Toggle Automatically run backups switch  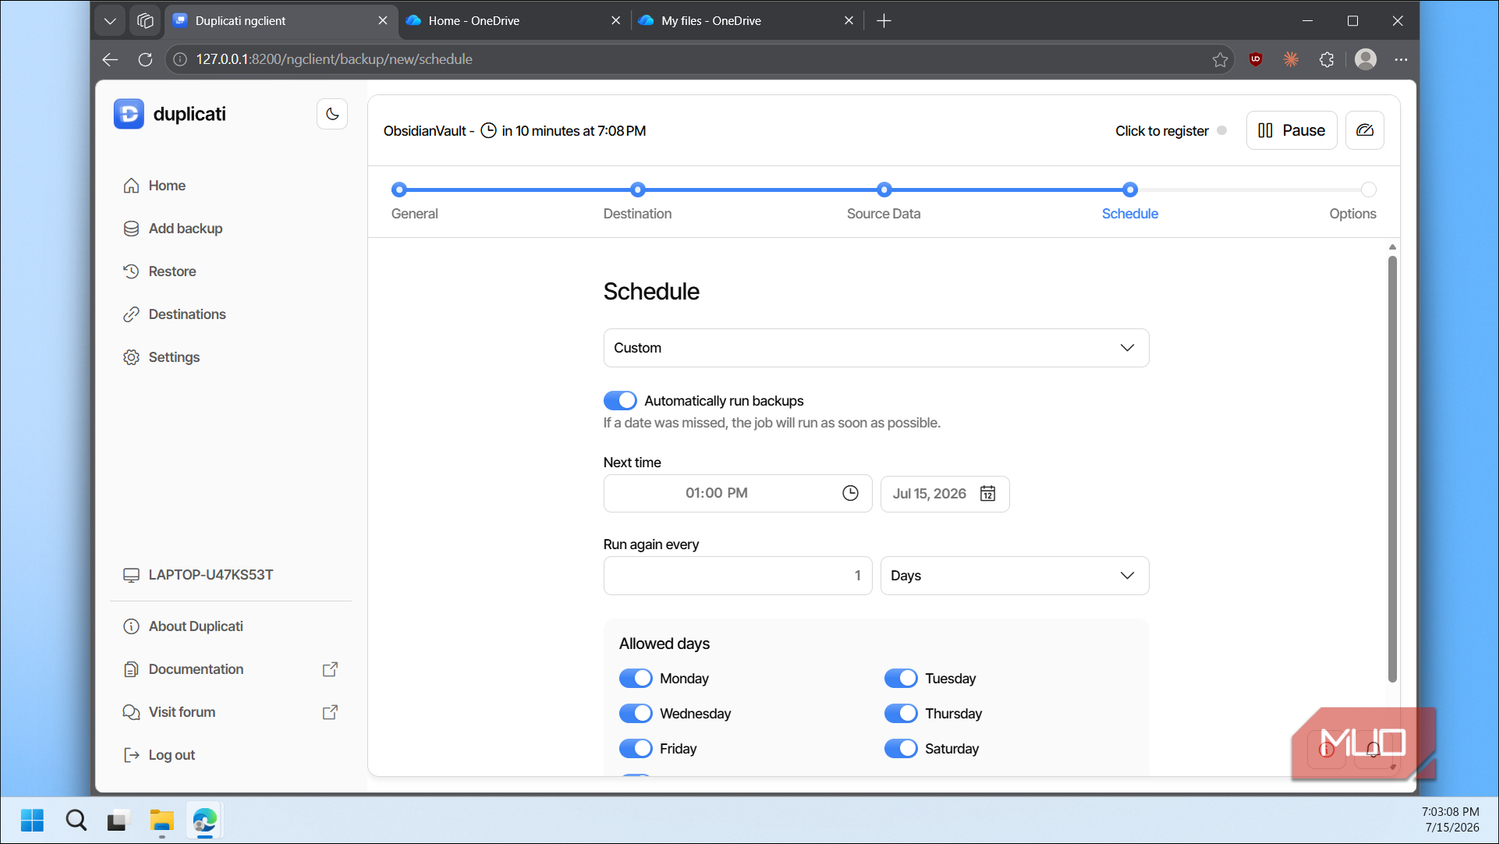point(620,401)
